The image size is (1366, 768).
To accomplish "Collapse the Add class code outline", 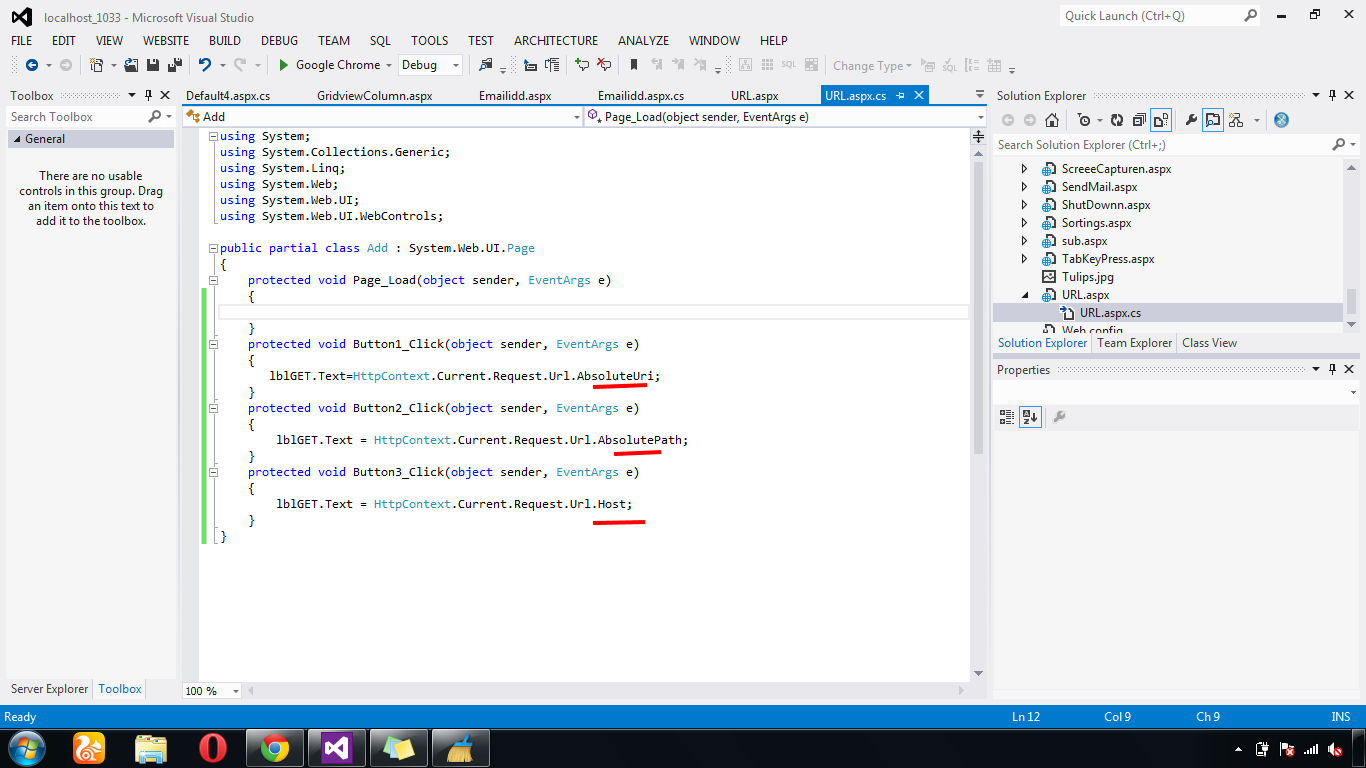I will [x=213, y=248].
